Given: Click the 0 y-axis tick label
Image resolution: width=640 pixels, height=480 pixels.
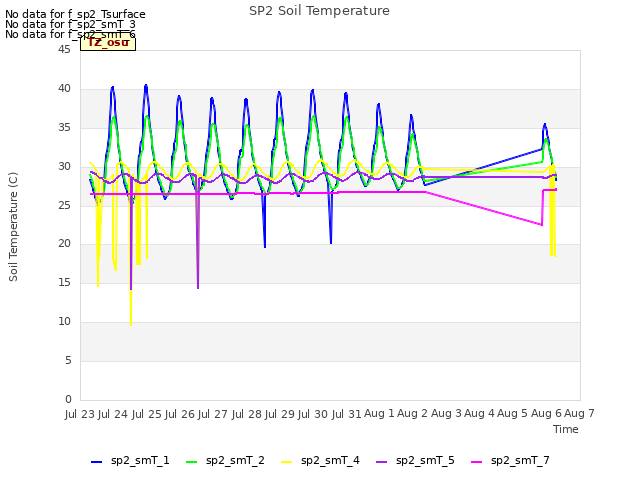Looking at the screenshot, I should click(68, 399).
